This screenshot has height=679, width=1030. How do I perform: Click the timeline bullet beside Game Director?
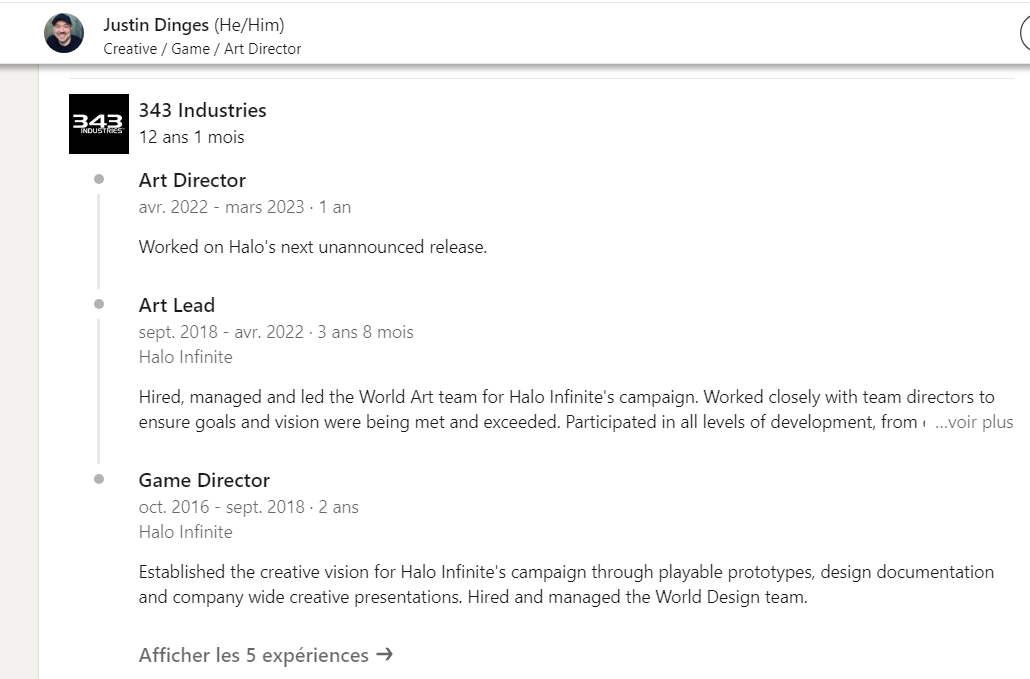99,479
